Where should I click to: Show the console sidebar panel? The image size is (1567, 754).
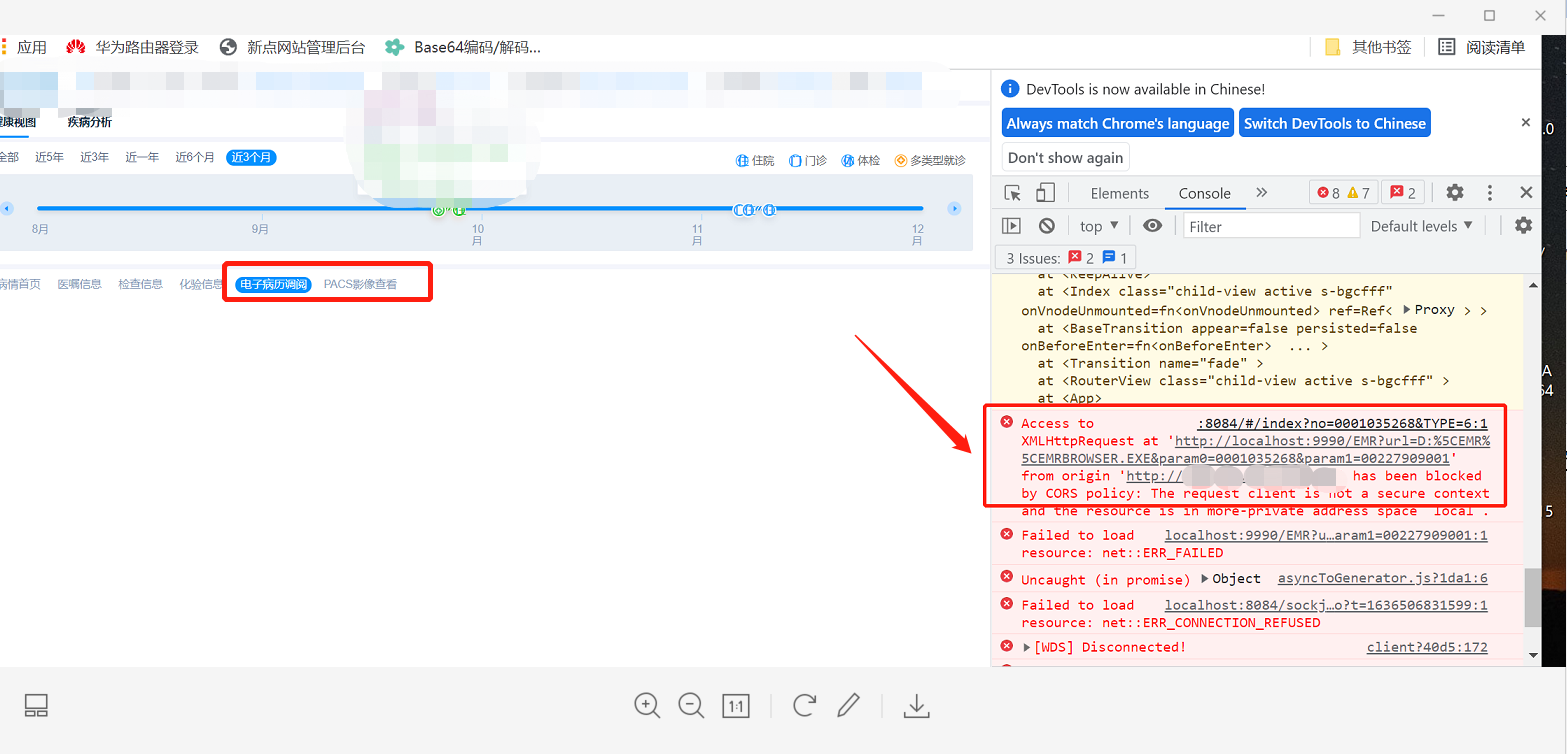pos(1012,226)
